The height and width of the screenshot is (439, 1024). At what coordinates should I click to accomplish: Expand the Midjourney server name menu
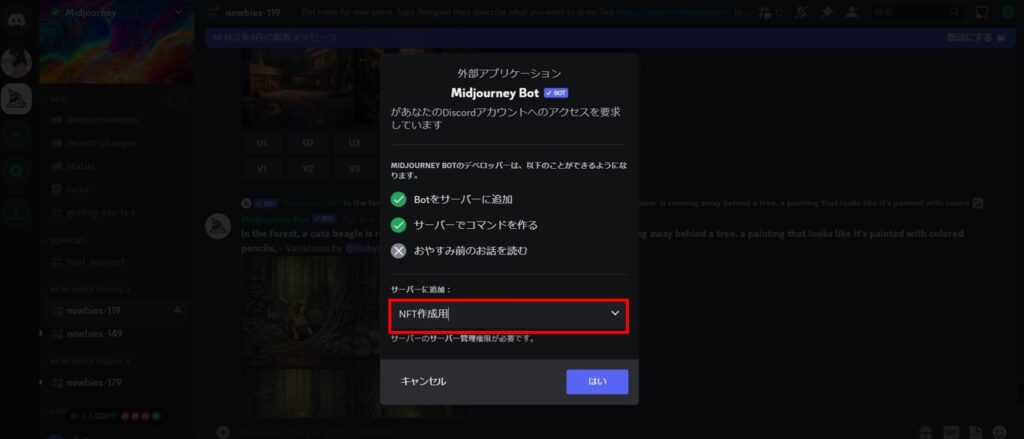[x=116, y=12]
